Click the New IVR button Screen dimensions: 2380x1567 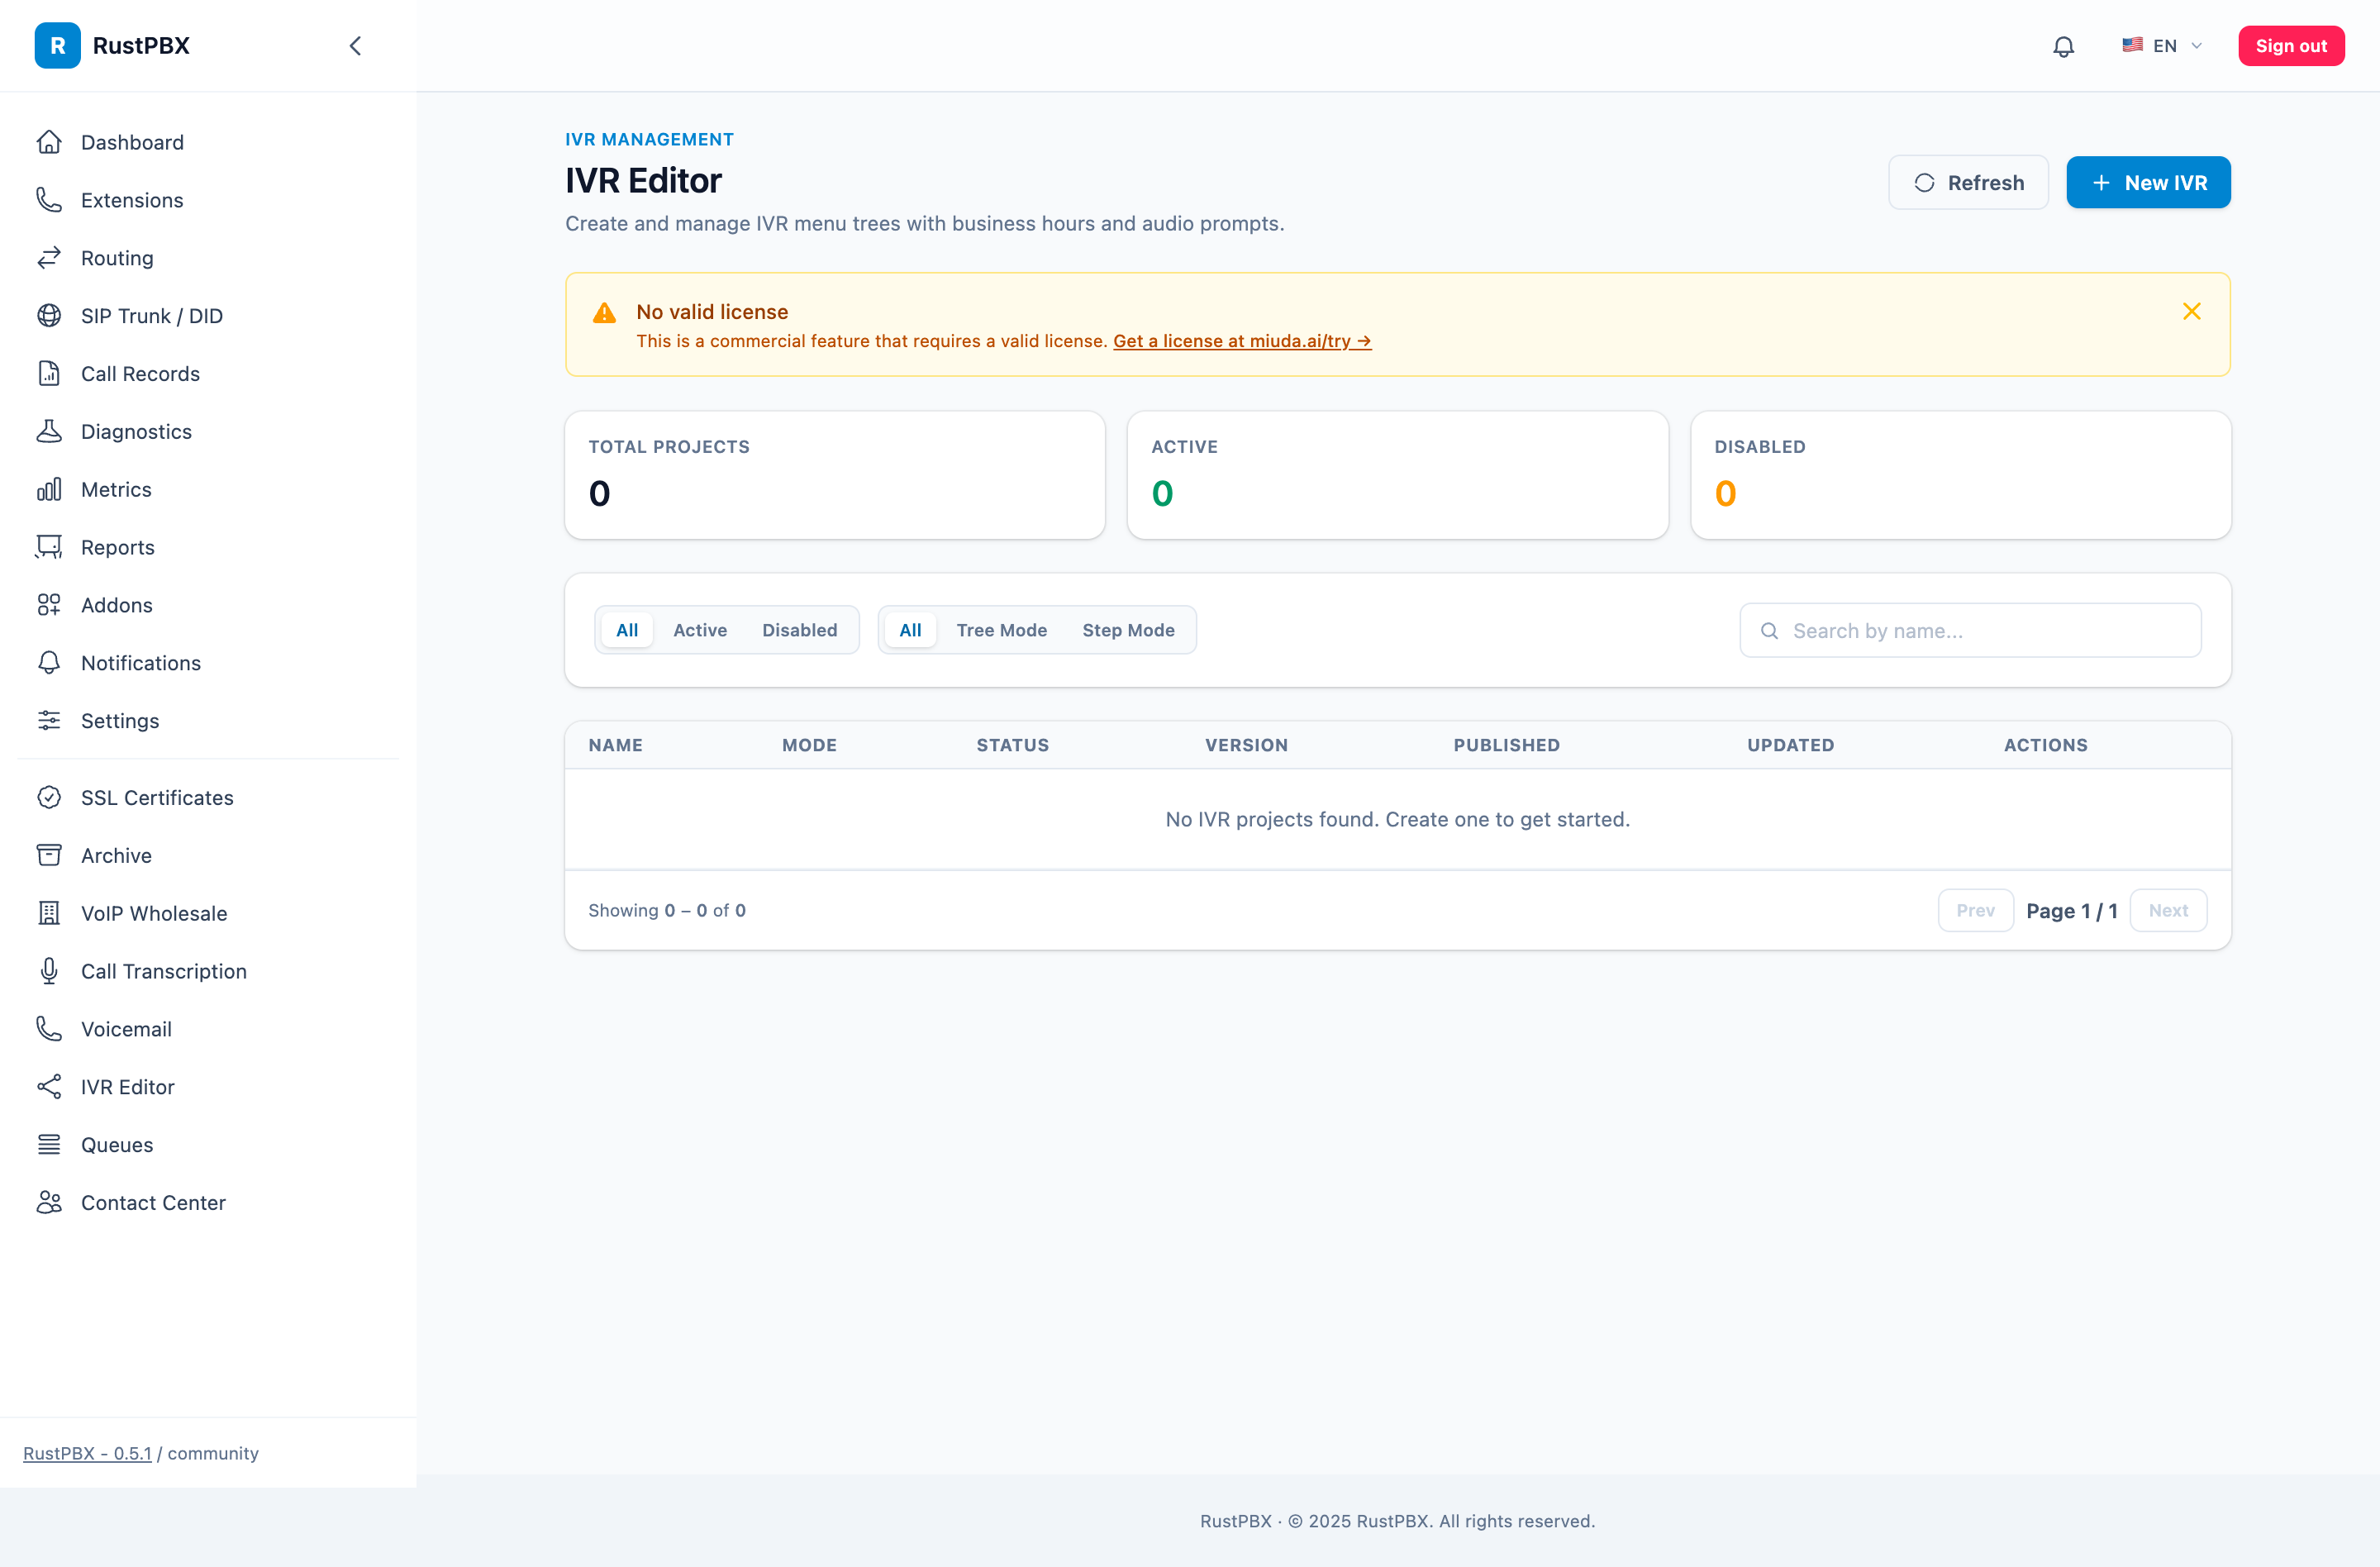tap(2148, 183)
